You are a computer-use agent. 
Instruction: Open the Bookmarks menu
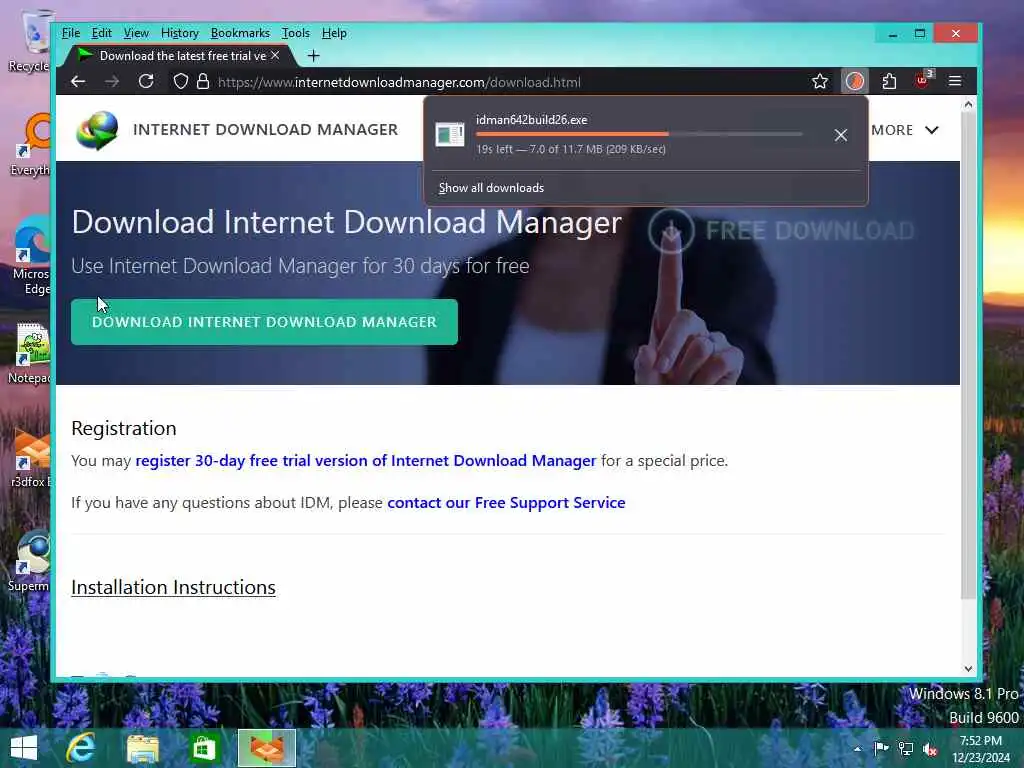click(x=240, y=33)
